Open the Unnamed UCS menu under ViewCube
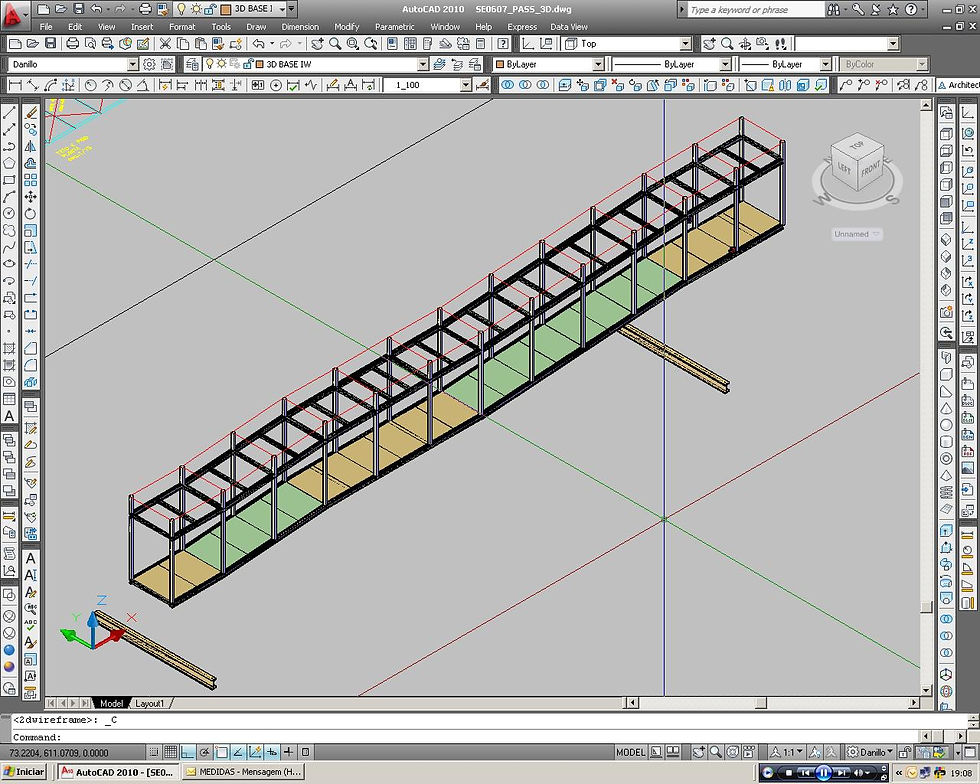 pos(858,234)
